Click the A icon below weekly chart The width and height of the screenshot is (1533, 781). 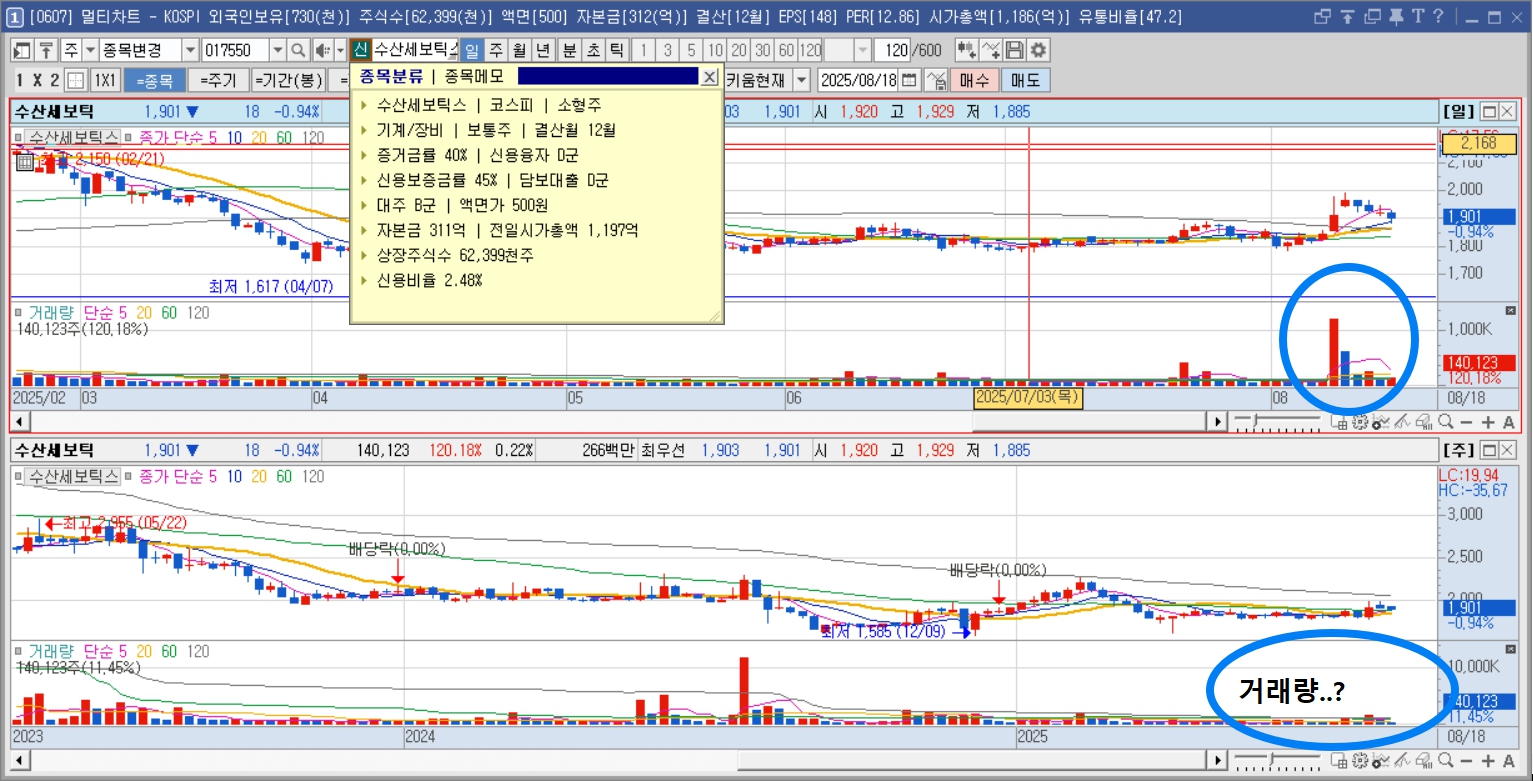click(1509, 761)
